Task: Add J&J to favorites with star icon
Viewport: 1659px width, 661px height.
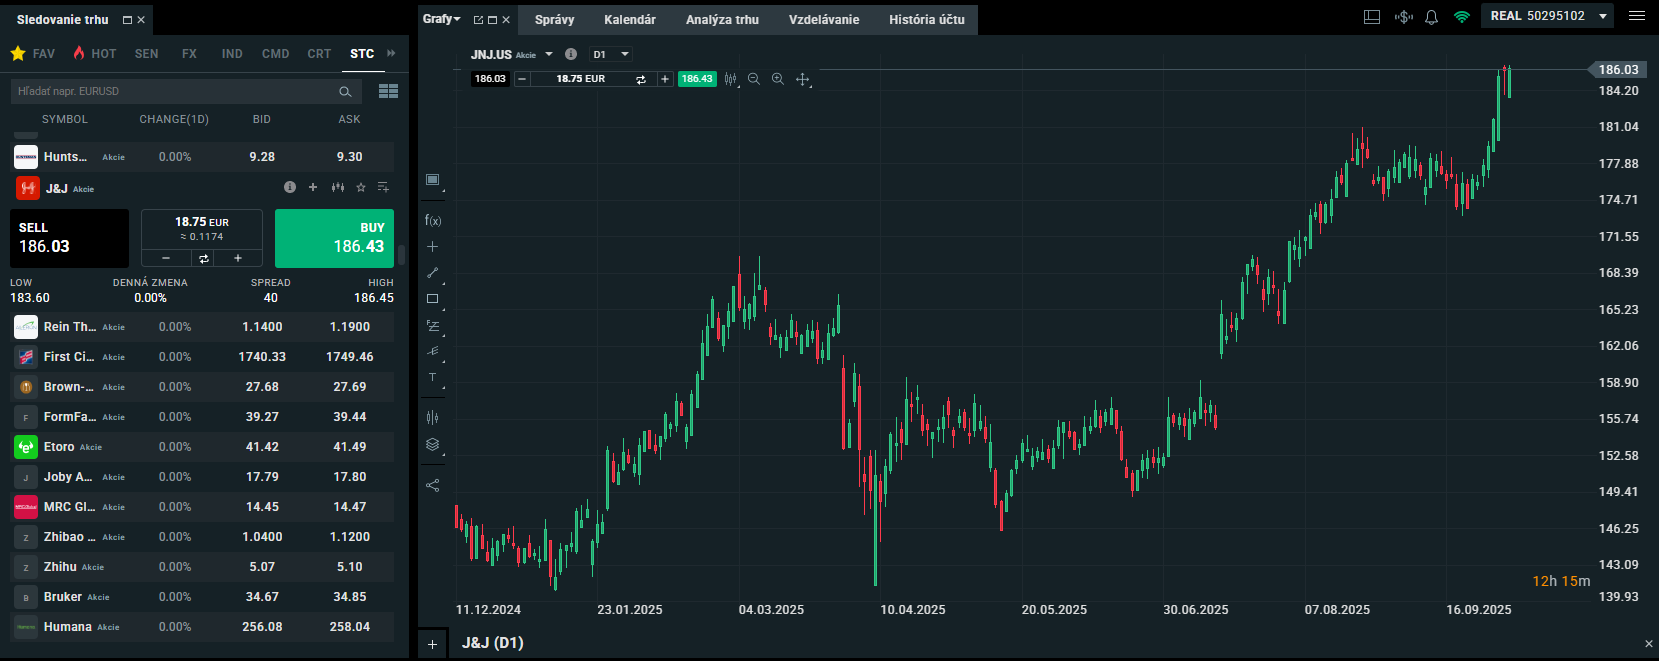Action: [x=361, y=188]
